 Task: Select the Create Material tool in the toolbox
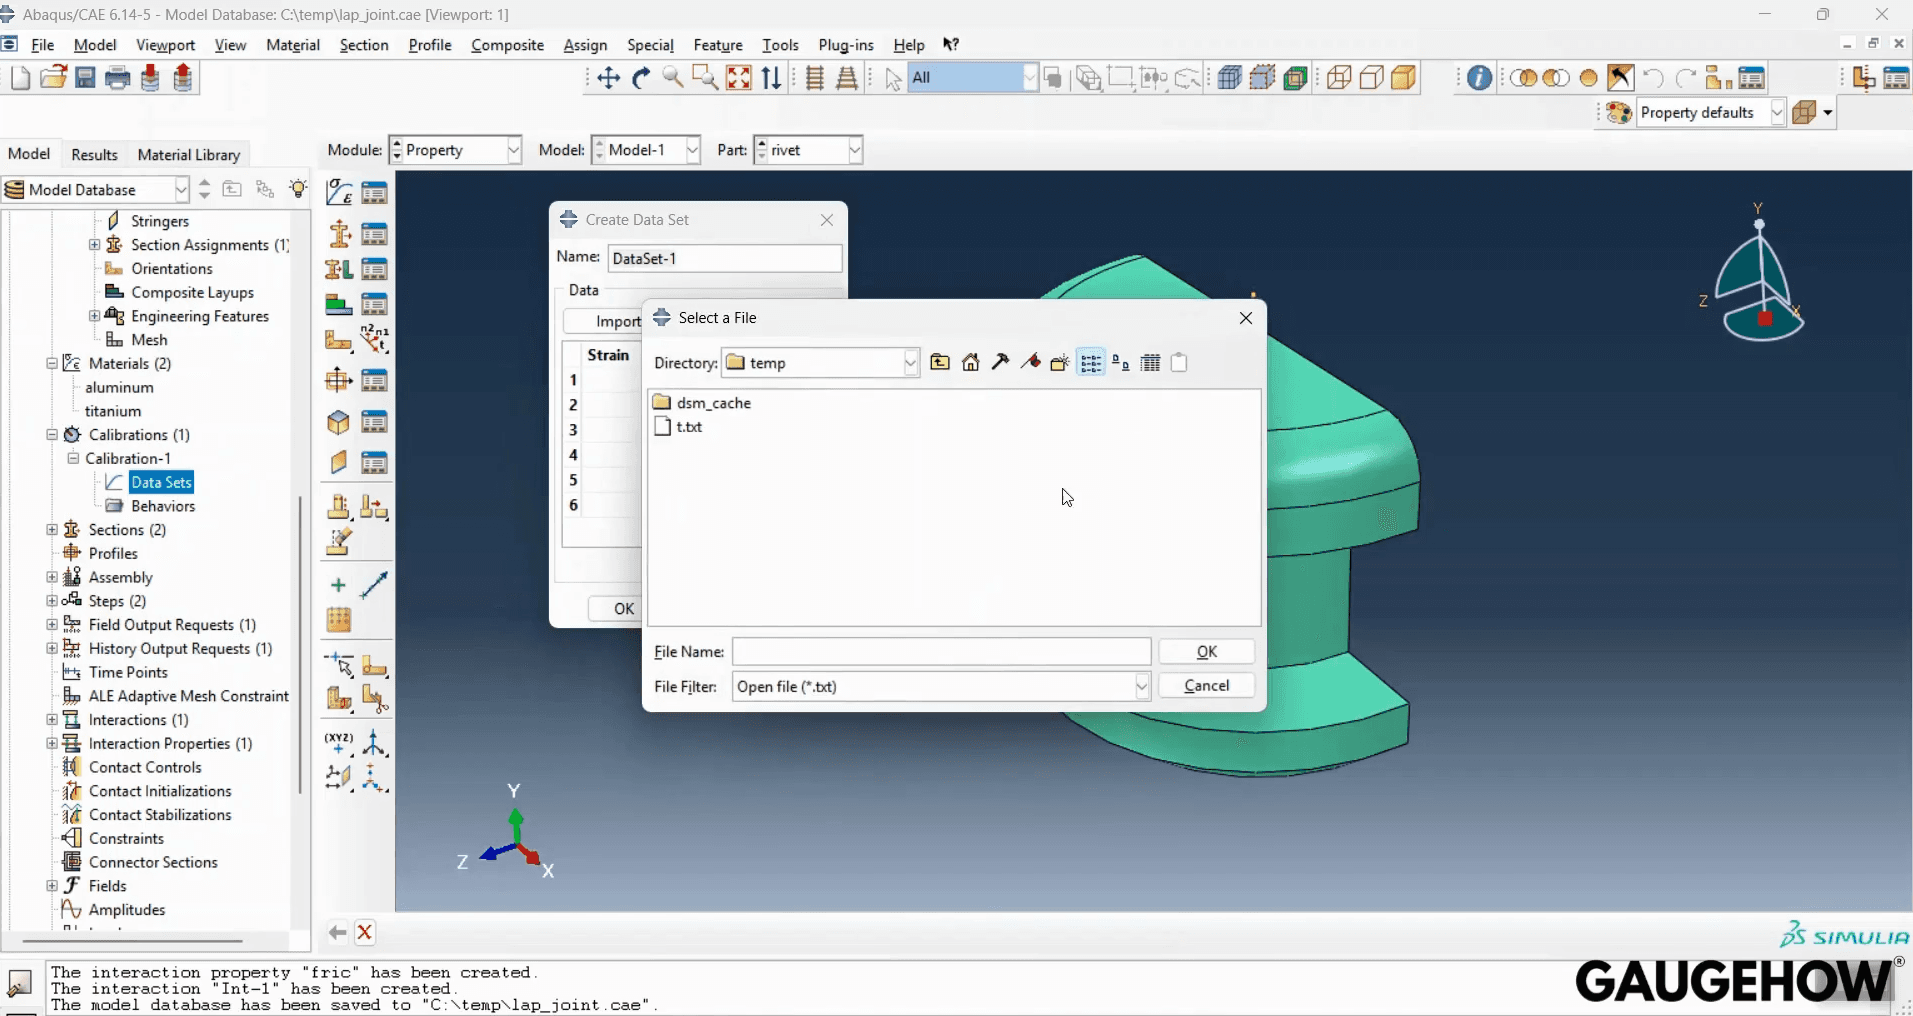coord(337,192)
